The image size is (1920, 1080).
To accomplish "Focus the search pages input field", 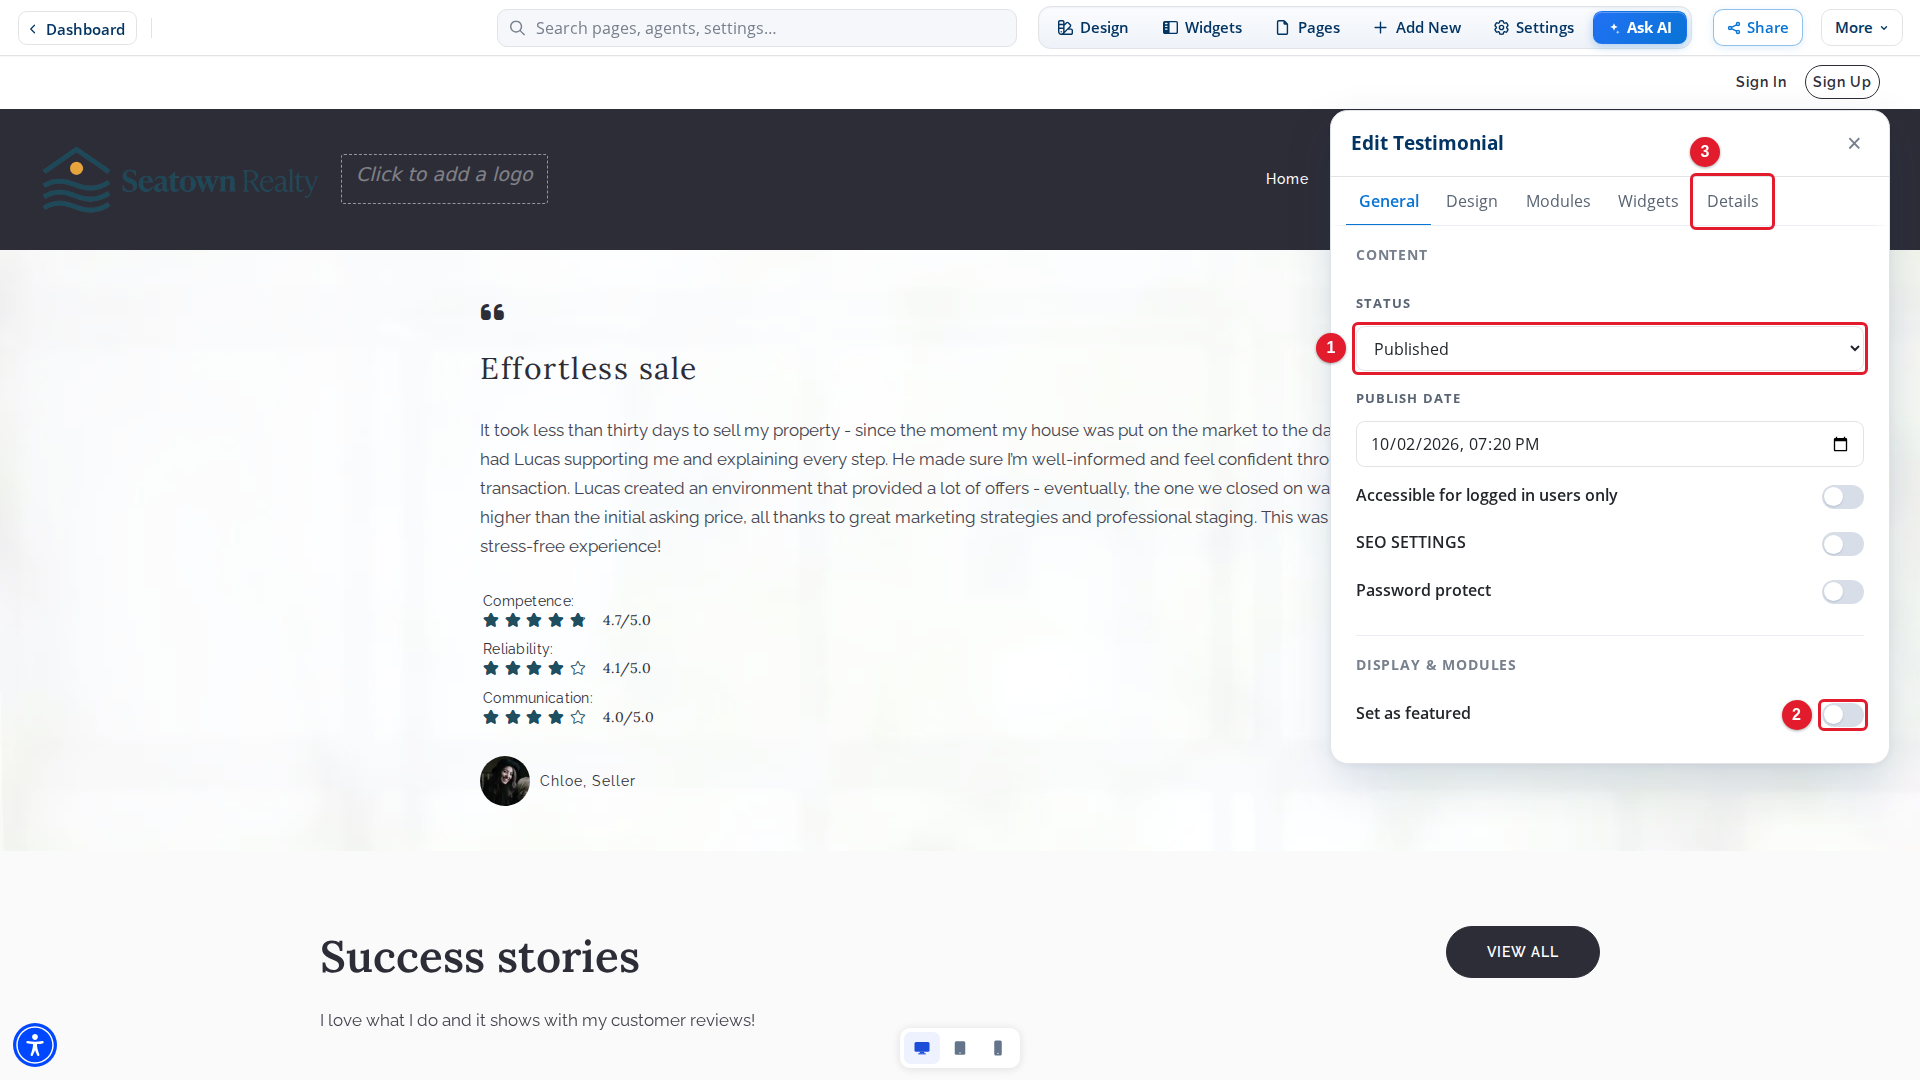I will pyautogui.click(x=757, y=28).
